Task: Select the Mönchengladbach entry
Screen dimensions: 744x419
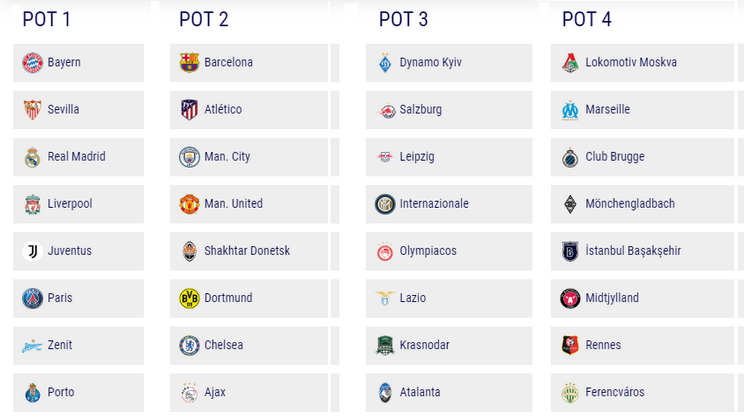Action: 630,204
